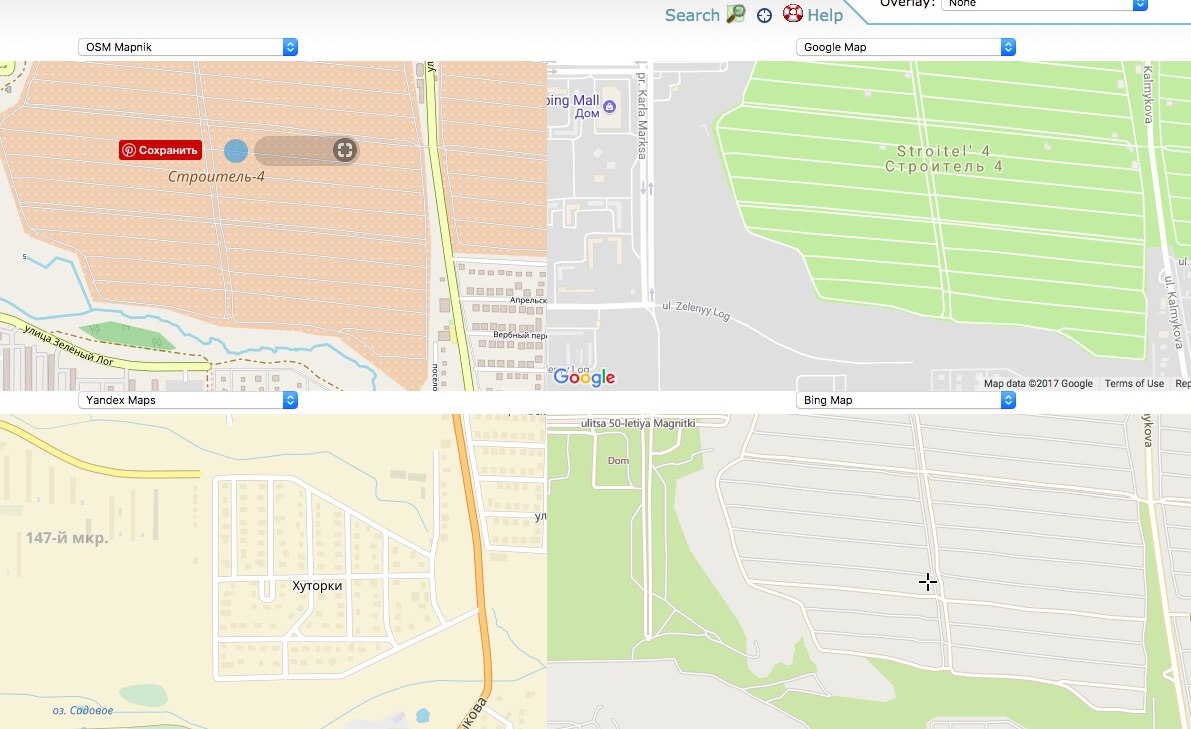Click the Search magnifier map icon
Screen dimensions: 1191x729
[x=735, y=14]
